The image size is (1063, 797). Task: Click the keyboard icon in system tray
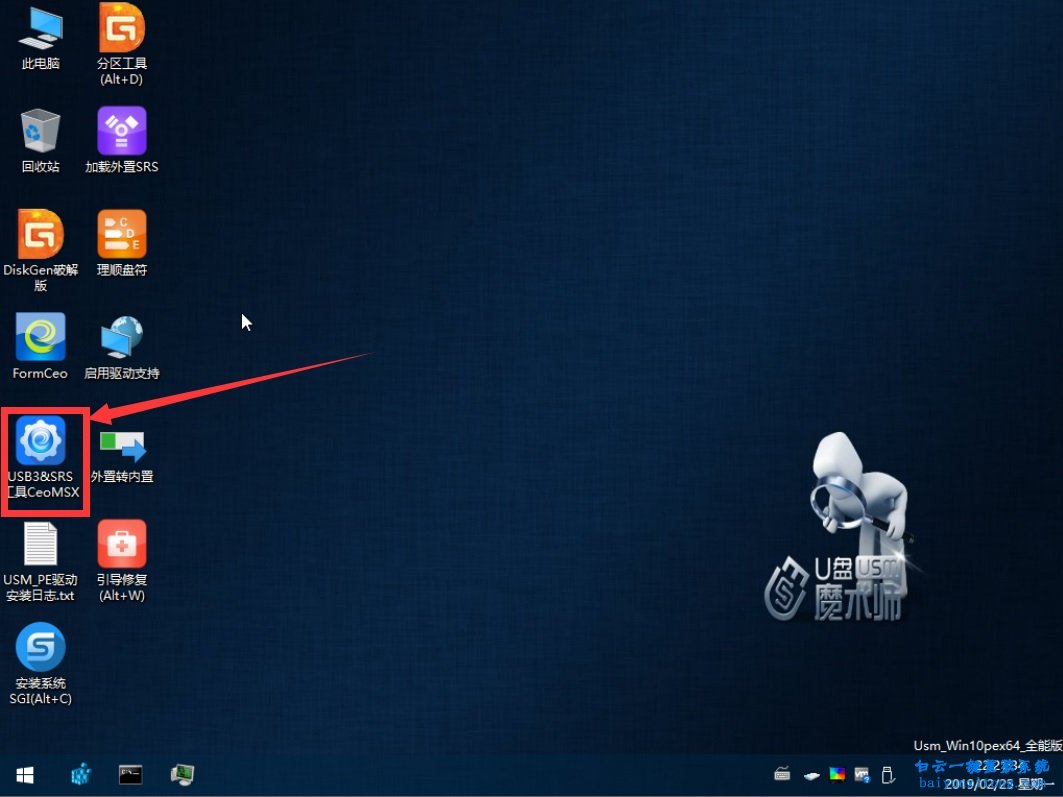784,774
